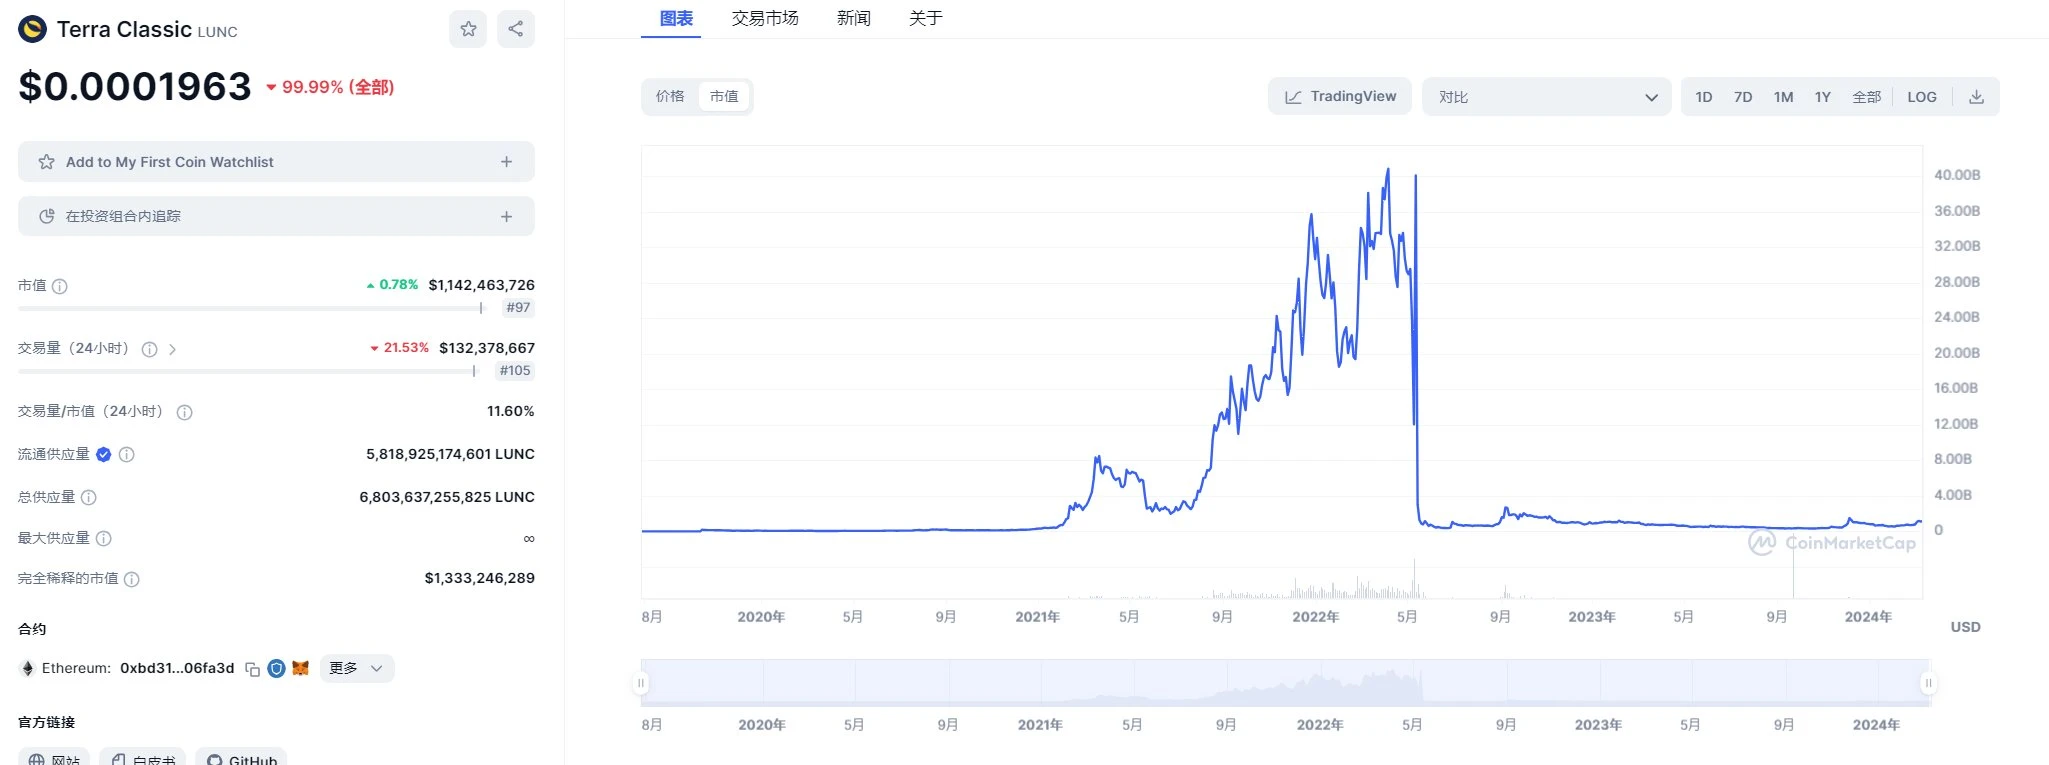Expand the 交易量 (24小时) details chevron
Viewport: 2049px width, 765px height.
(x=173, y=349)
